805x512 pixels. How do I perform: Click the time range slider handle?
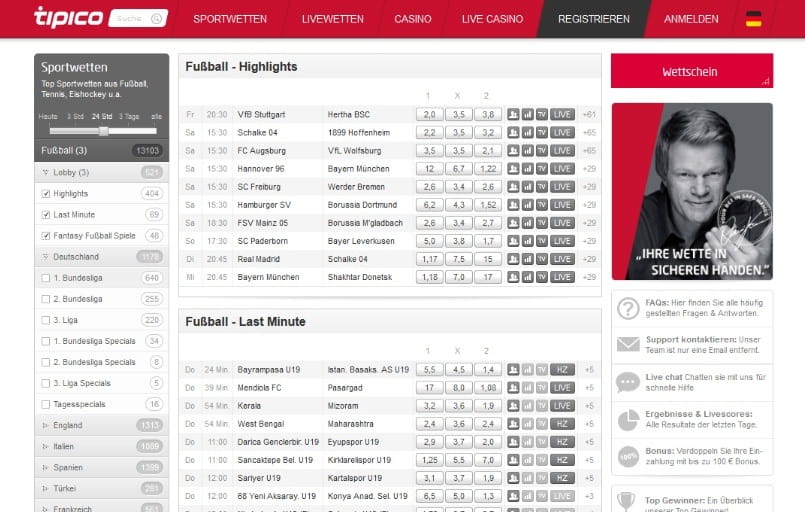pyautogui.click(x=103, y=131)
